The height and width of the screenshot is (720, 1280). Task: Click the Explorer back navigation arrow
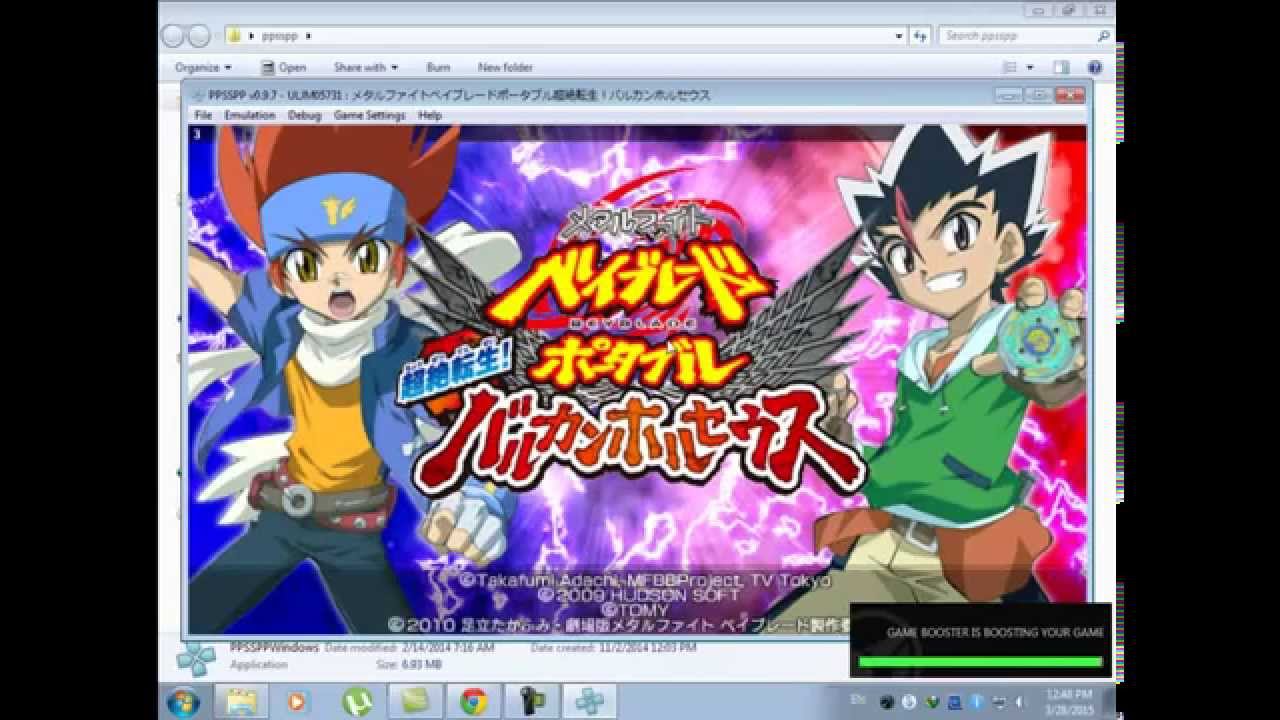click(172, 36)
